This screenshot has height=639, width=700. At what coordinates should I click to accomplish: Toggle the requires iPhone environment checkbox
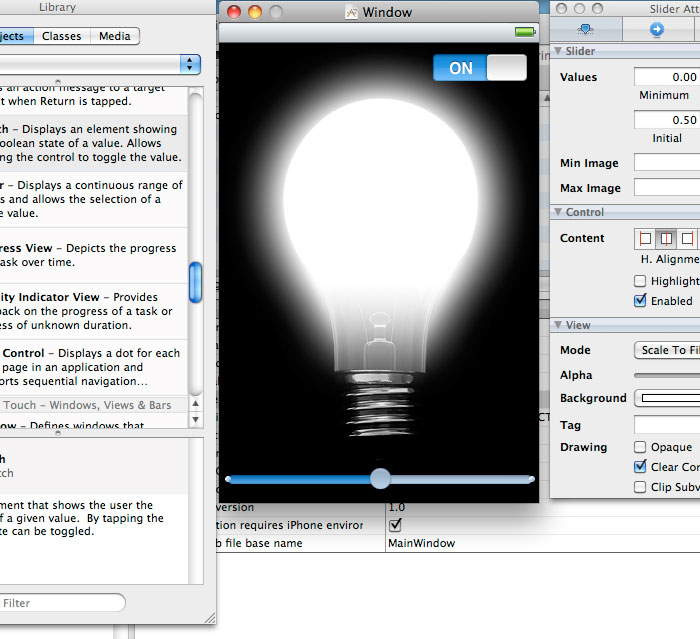[395, 525]
